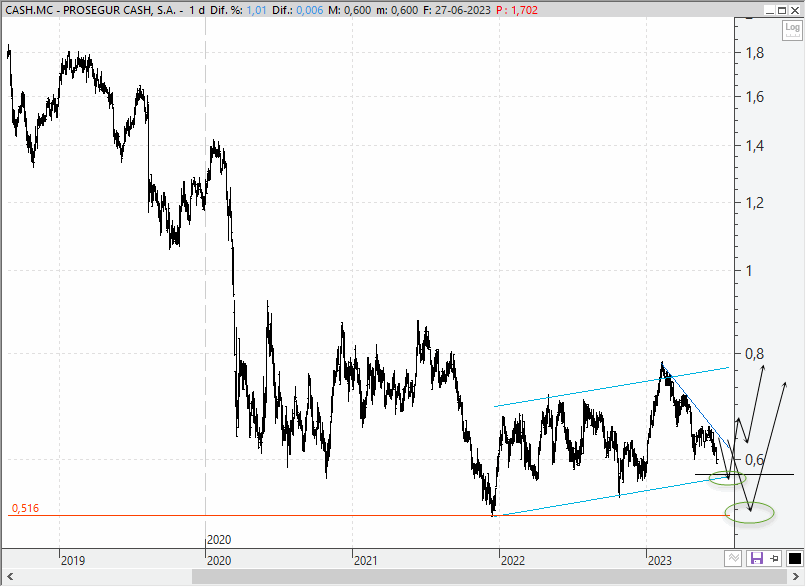The image size is (806, 587).
Task: Open the black color swatch
Action: pyautogui.click(x=794, y=558)
